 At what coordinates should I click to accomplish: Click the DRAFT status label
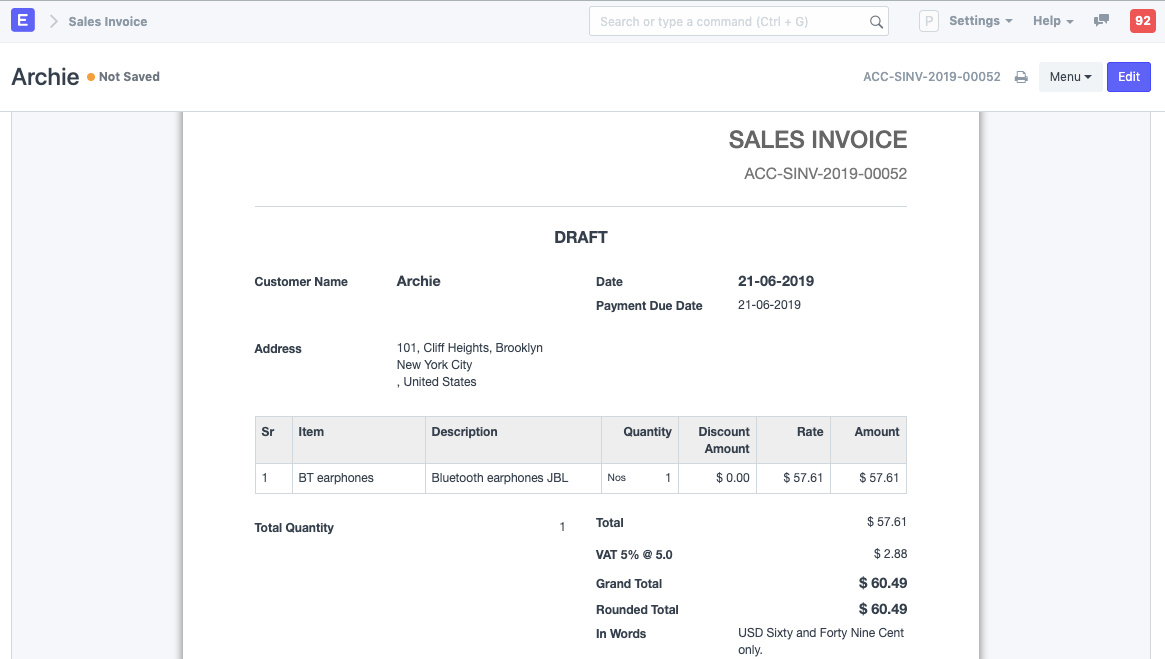(580, 237)
